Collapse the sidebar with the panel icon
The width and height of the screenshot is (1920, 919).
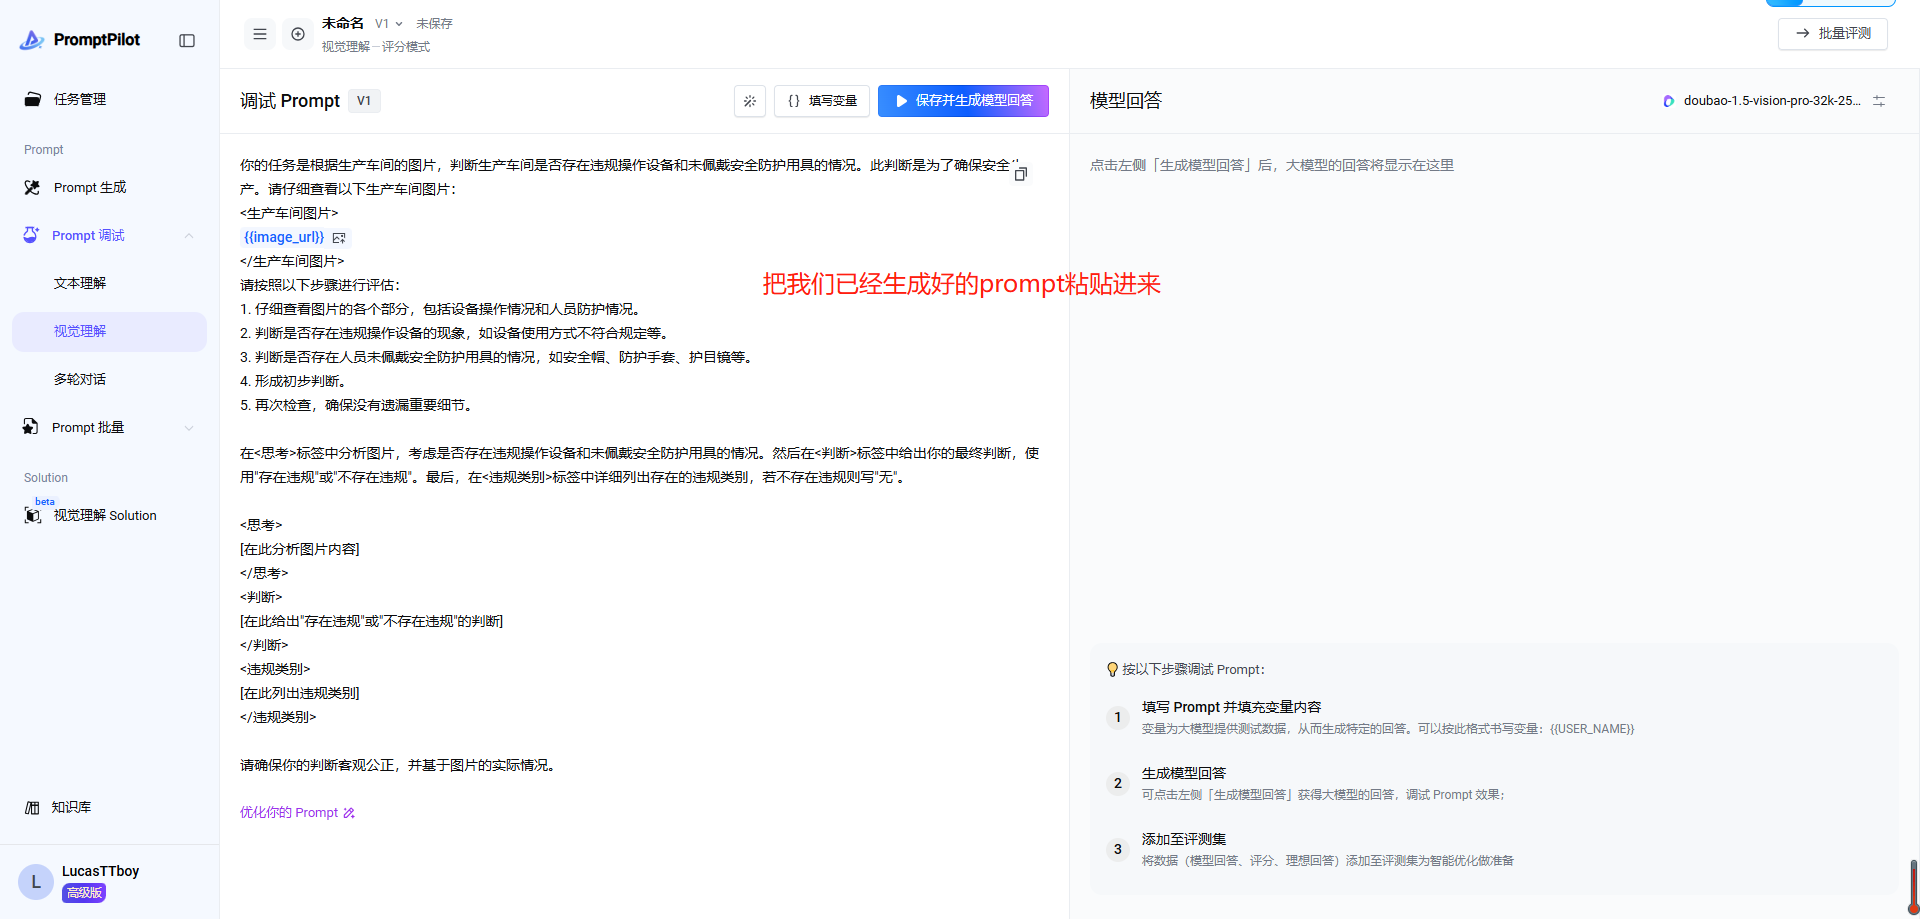(x=187, y=40)
